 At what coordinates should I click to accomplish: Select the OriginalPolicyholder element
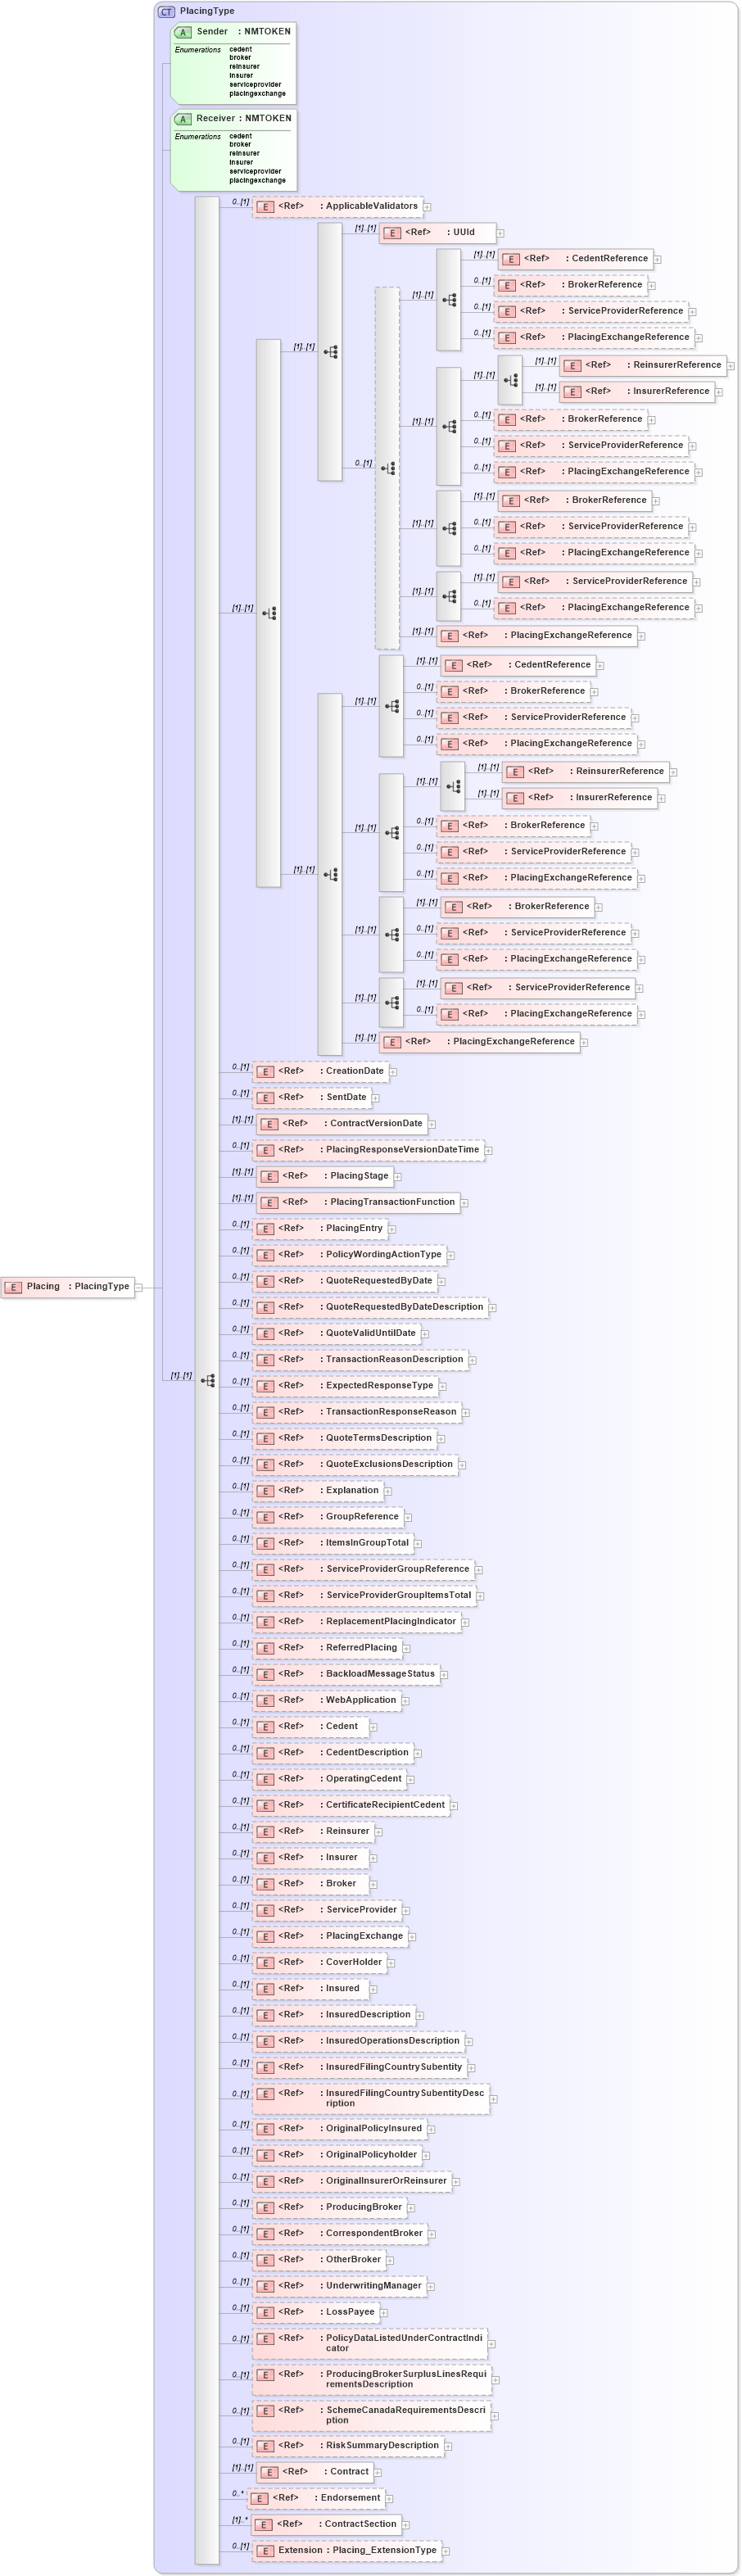337,2155
